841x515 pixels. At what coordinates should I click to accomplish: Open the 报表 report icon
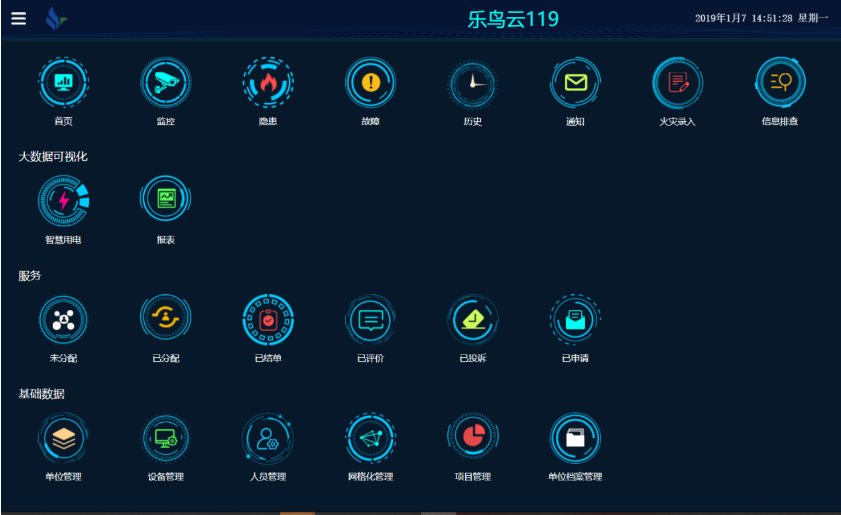pos(166,198)
